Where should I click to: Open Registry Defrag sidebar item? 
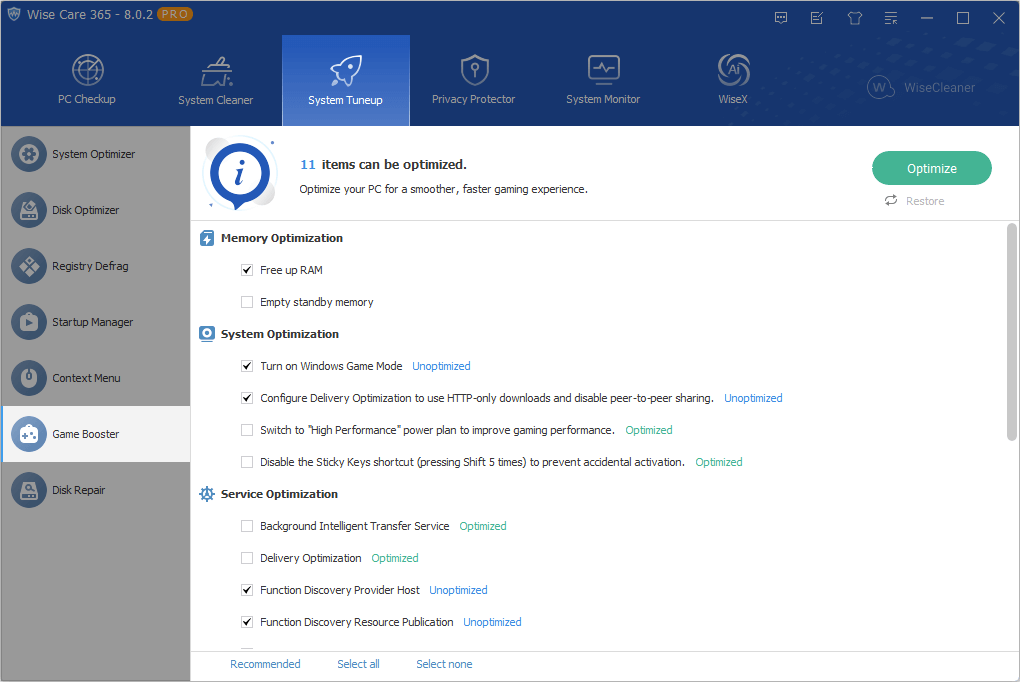click(96, 266)
